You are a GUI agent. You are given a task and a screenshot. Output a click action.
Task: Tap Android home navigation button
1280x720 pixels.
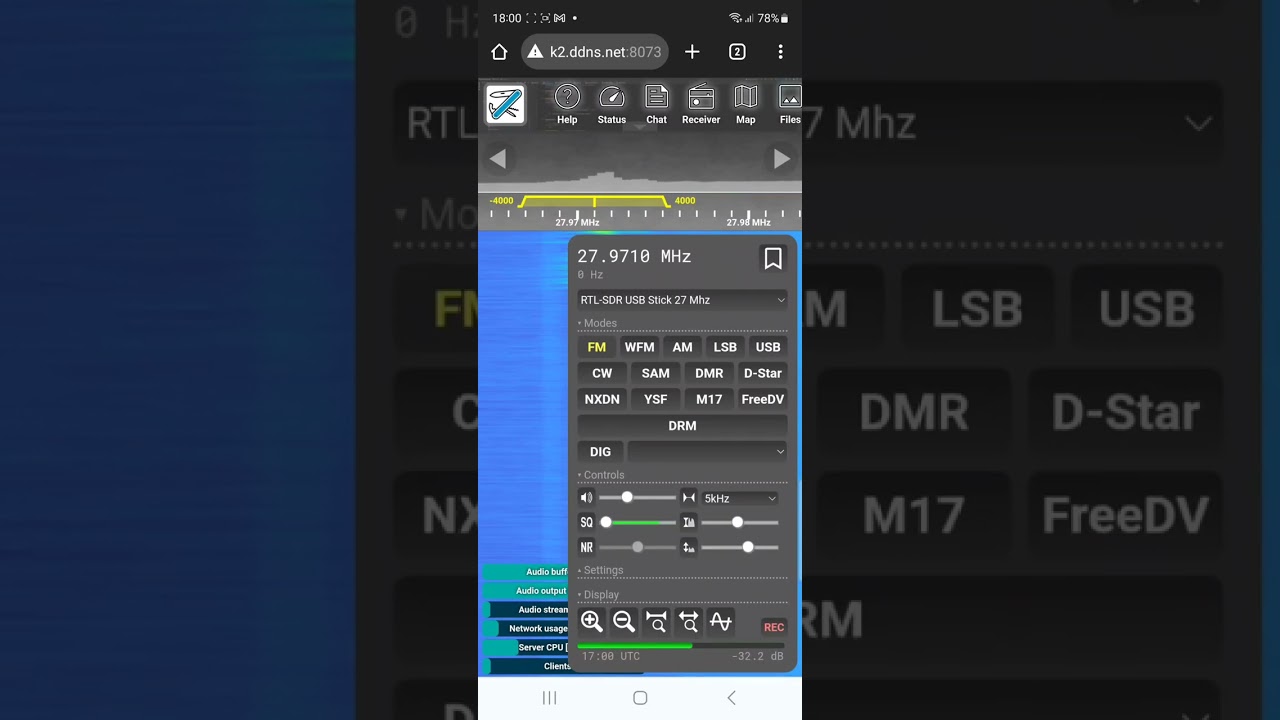640,698
